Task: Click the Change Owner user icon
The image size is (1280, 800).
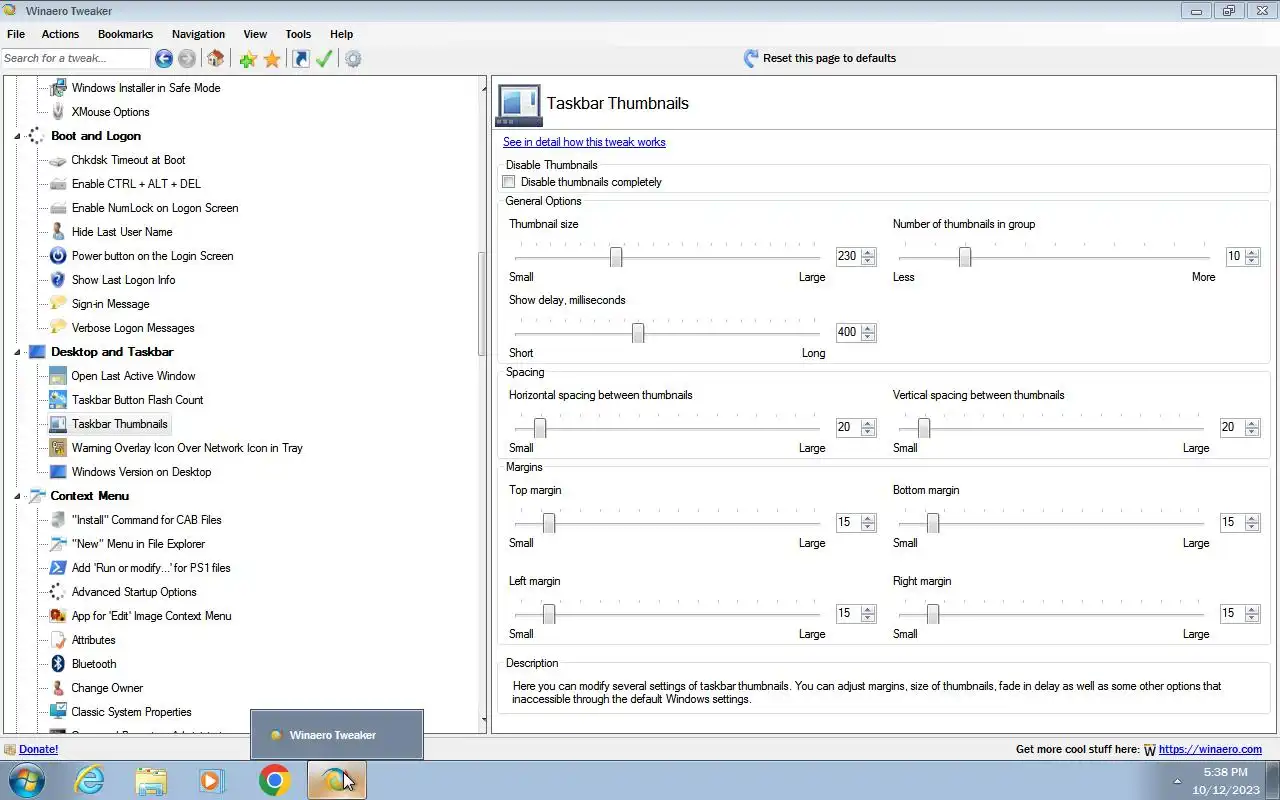Action: [58, 688]
